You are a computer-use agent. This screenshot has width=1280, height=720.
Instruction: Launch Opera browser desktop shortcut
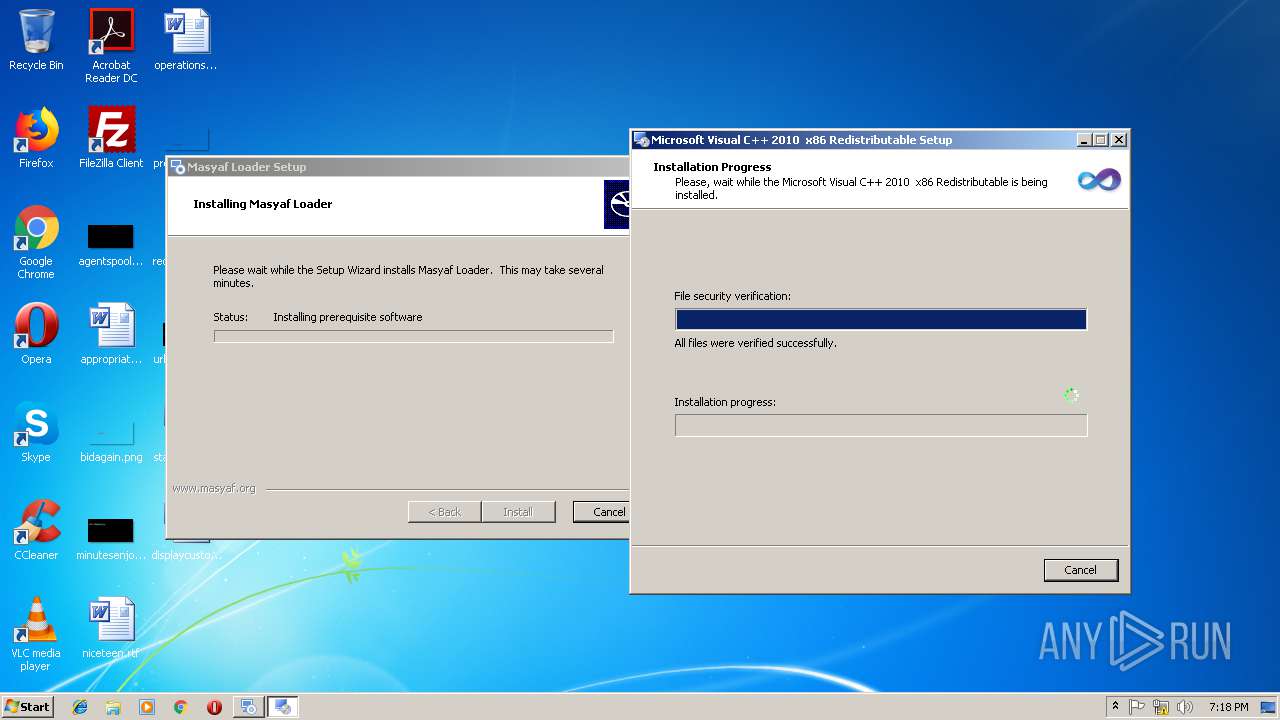(36, 334)
